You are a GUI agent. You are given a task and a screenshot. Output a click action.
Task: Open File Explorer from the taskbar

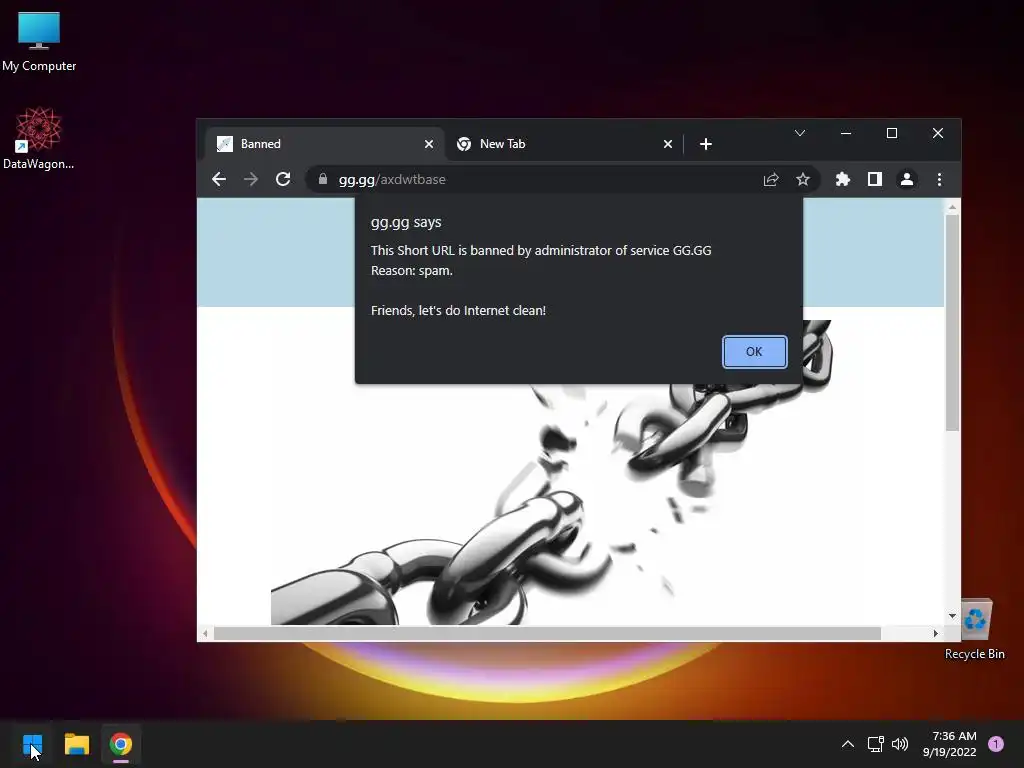coord(76,744)
